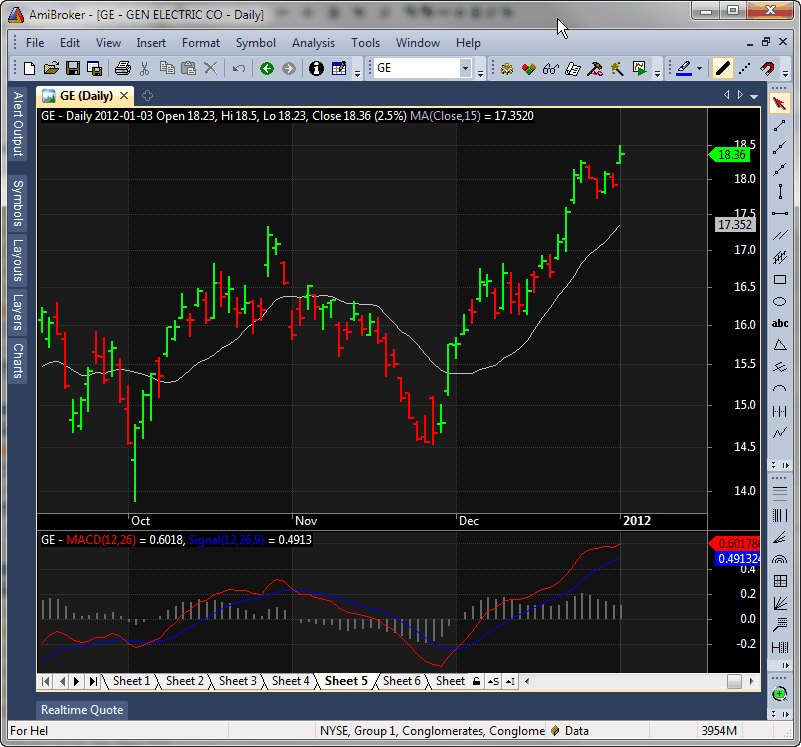801x747 pixels.
Task: Open the Analysis menu
Action: click(x=313, y=43)
